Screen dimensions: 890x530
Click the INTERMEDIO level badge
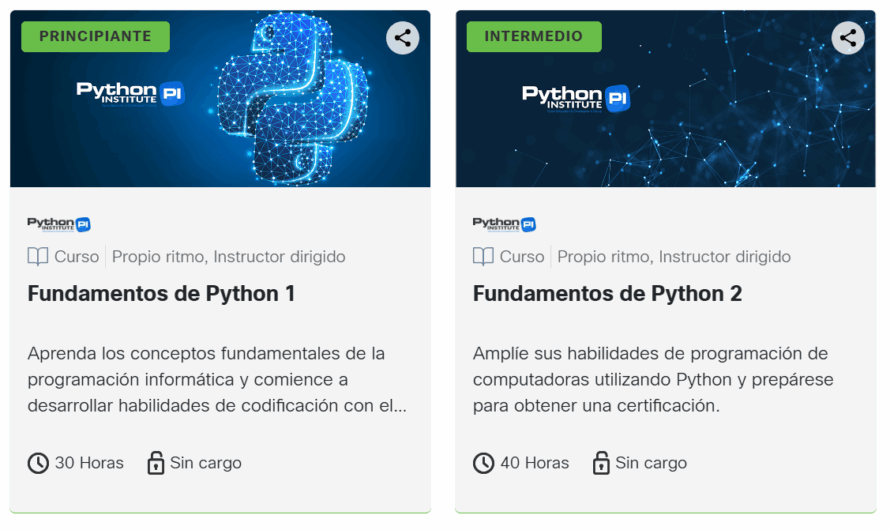[534, 36]
